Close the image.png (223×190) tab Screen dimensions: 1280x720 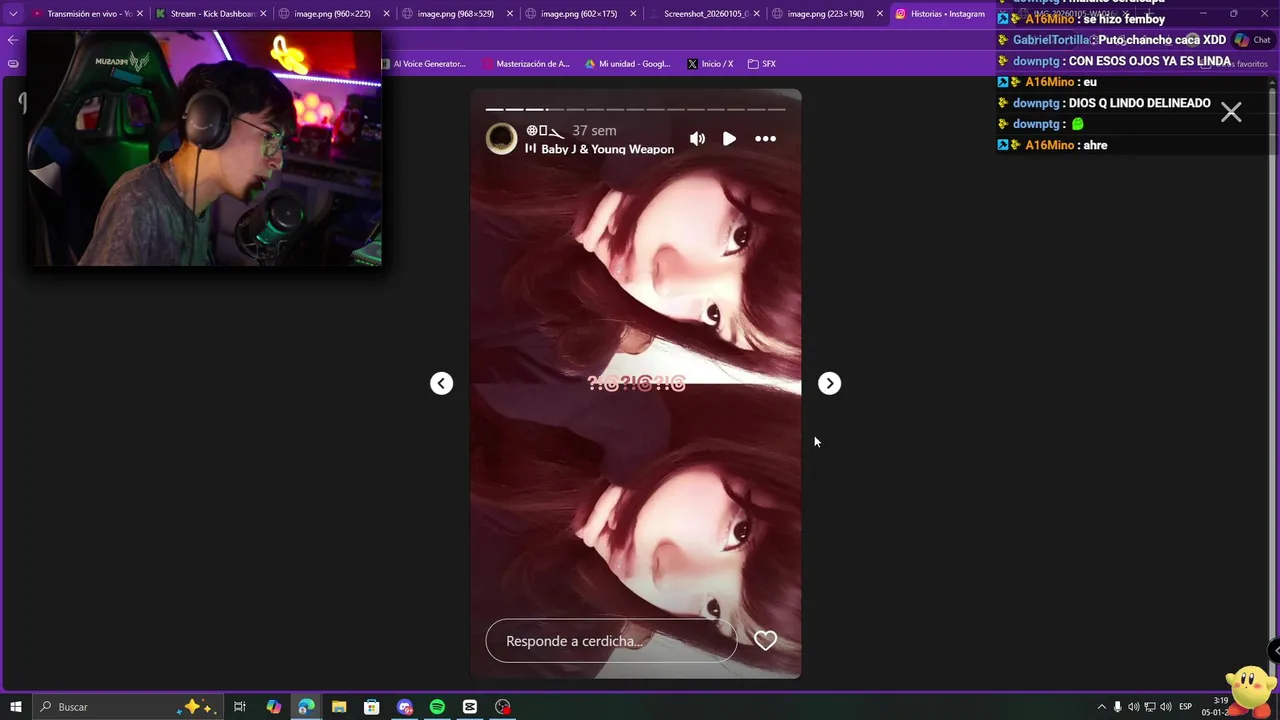click(881, 14)
